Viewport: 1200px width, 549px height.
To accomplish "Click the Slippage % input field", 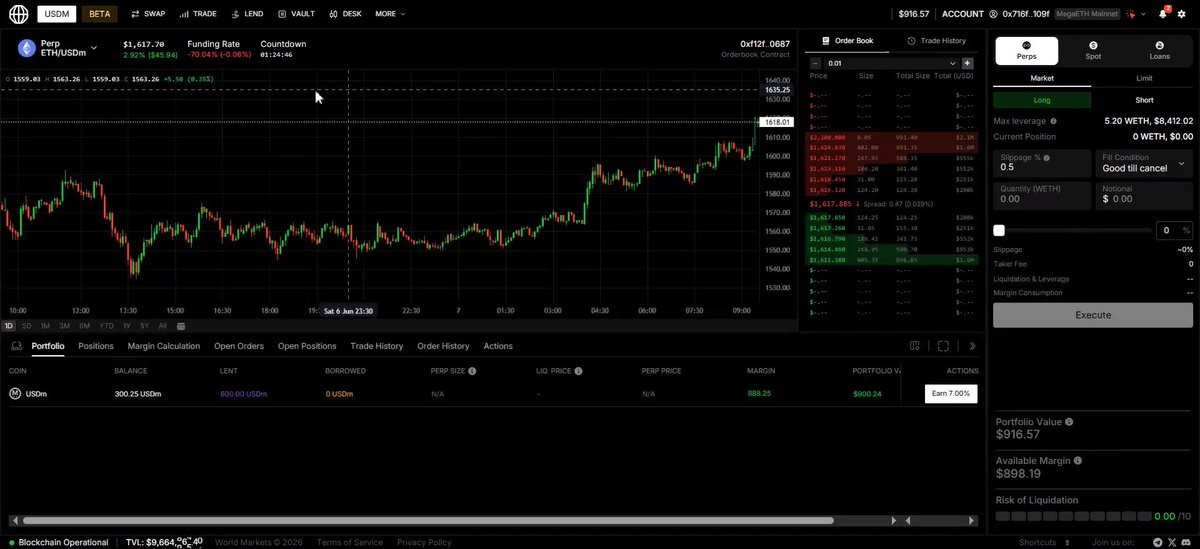I will click(1042, 163).
